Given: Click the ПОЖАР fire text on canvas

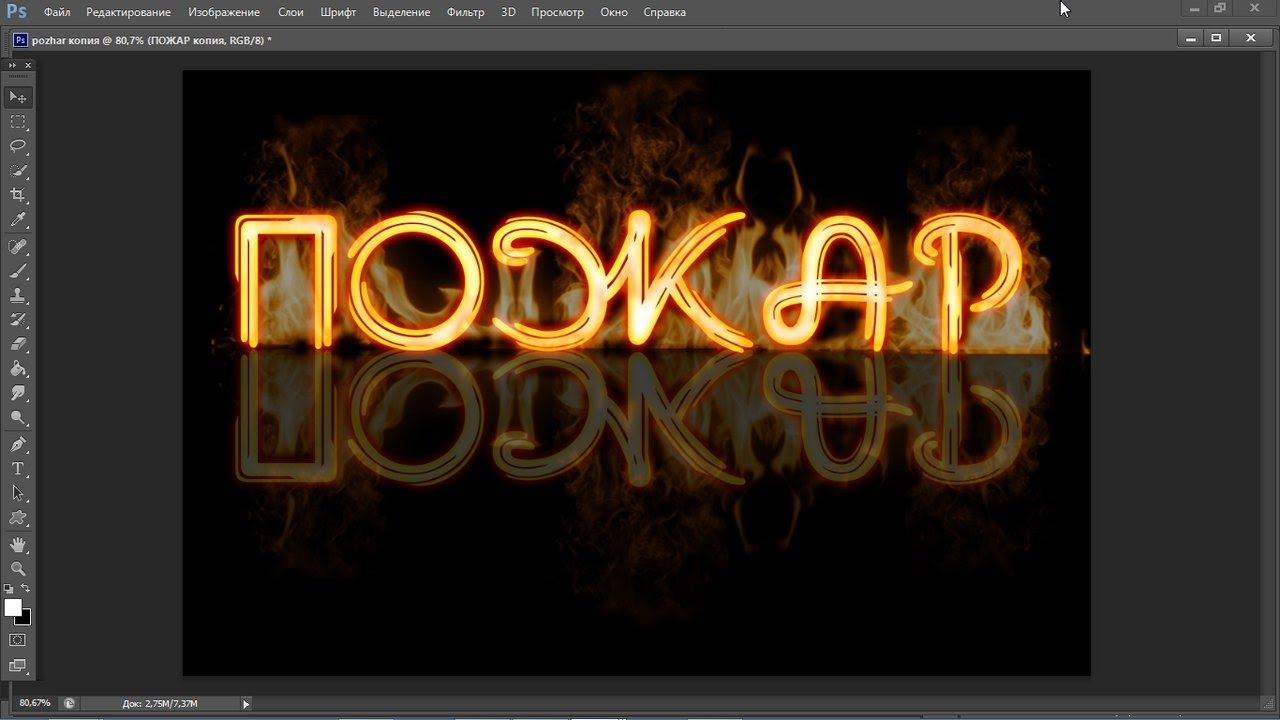Looking at the screenshot, I should (631, 283).
